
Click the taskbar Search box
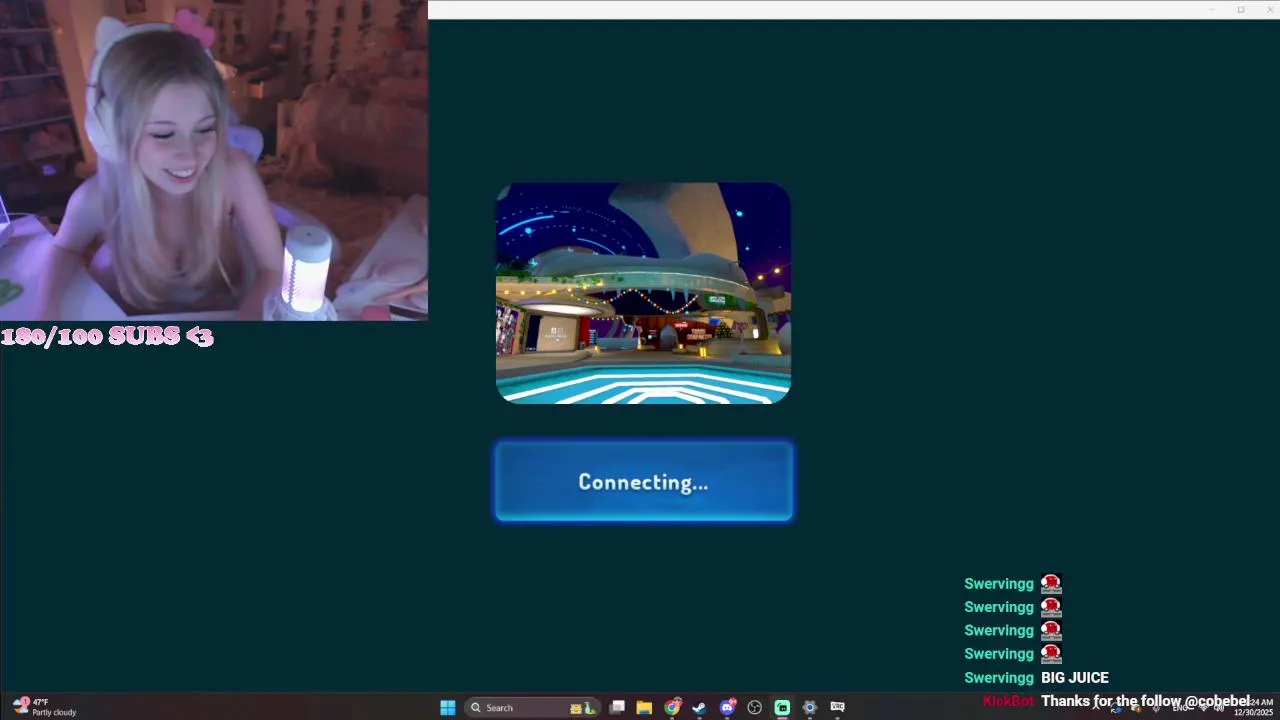click(533, 708)
